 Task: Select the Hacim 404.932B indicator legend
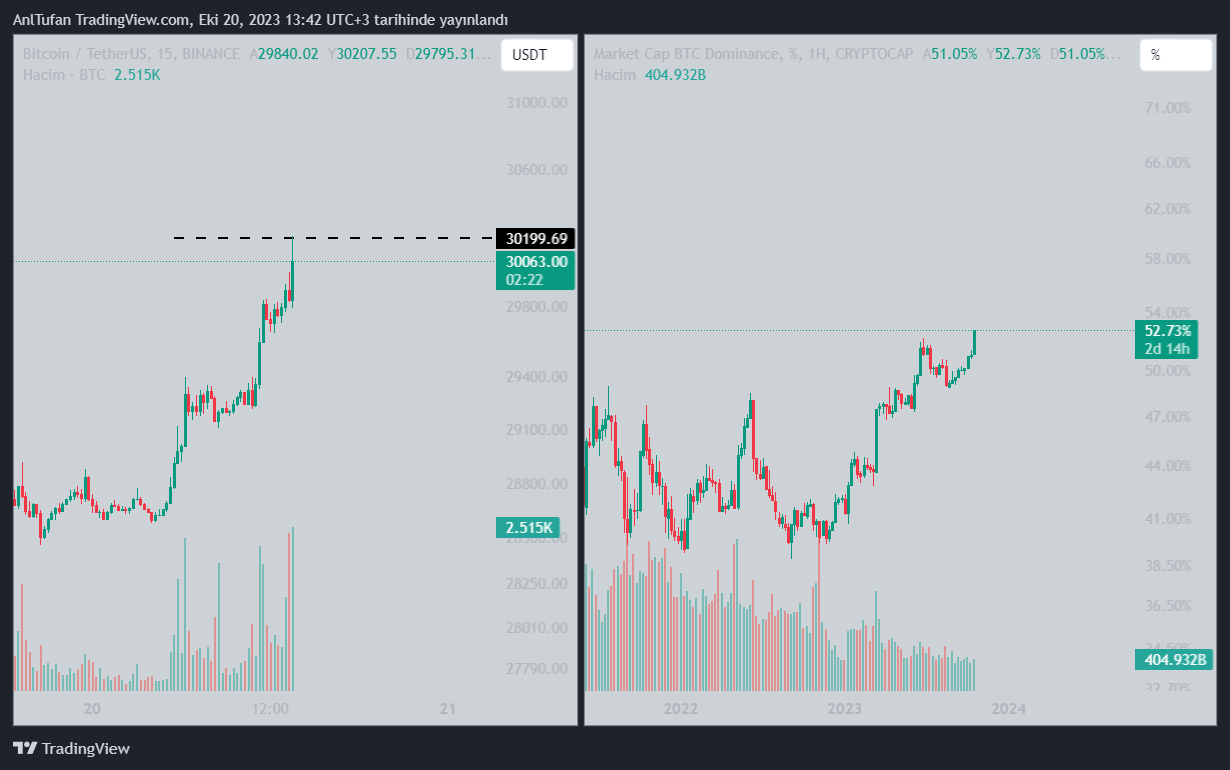(649, 75)
